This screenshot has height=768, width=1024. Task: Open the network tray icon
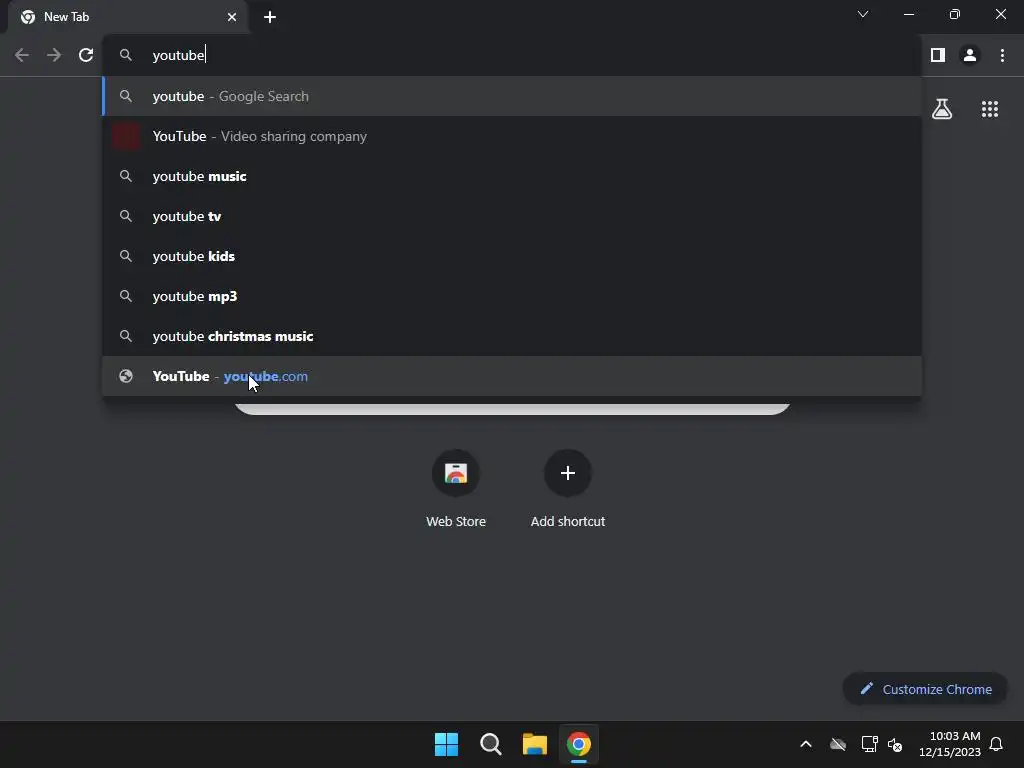click(869, 744)
